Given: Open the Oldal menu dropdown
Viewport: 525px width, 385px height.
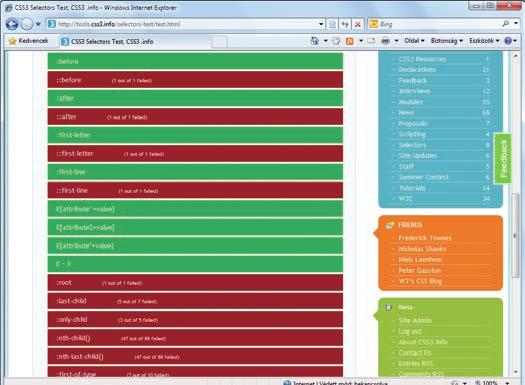Looking at the screenshot, I should [x=414, y=41].
